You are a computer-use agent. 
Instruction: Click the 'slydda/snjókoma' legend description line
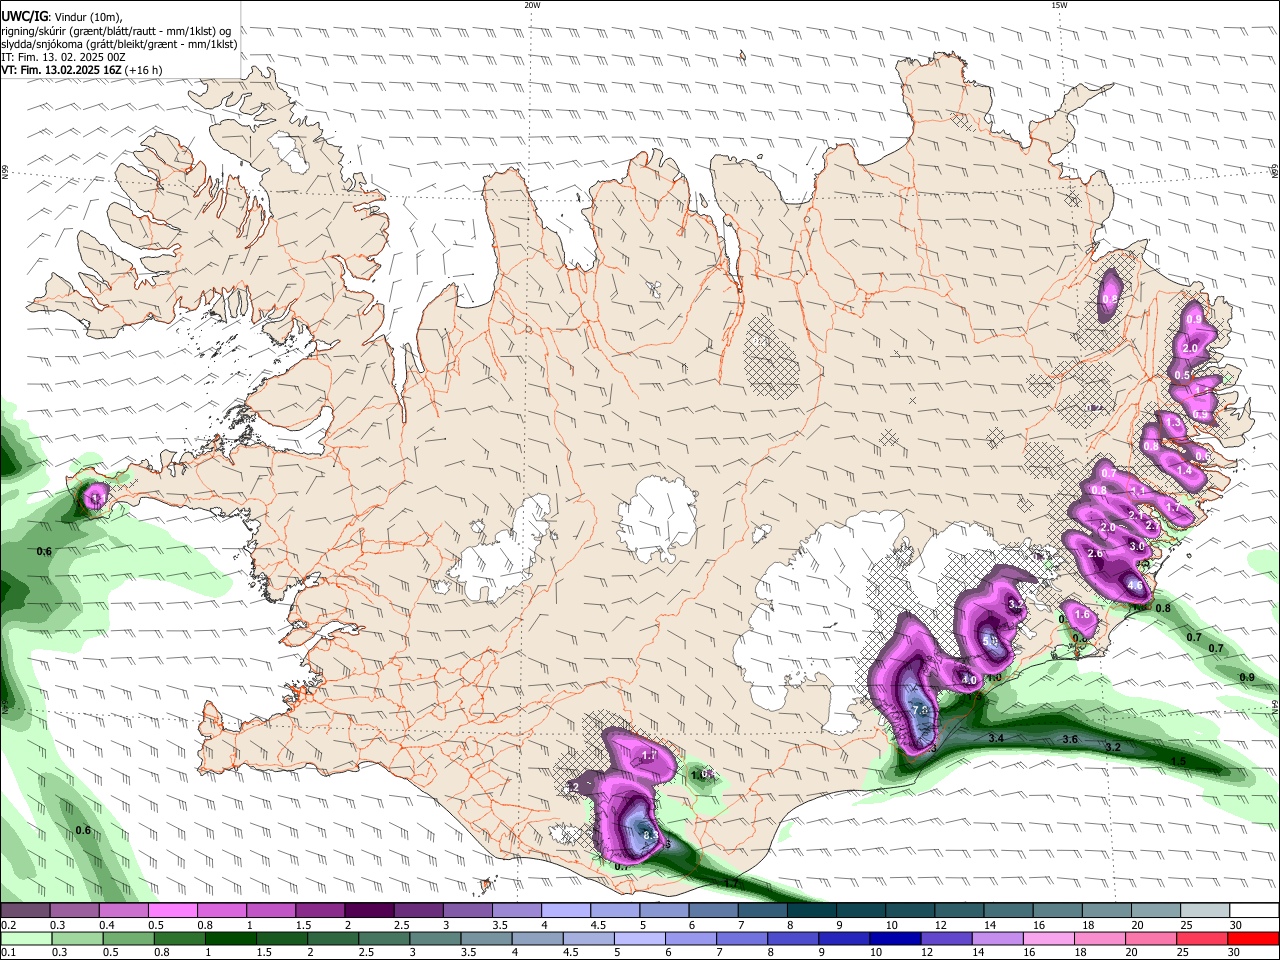(119, 43)
